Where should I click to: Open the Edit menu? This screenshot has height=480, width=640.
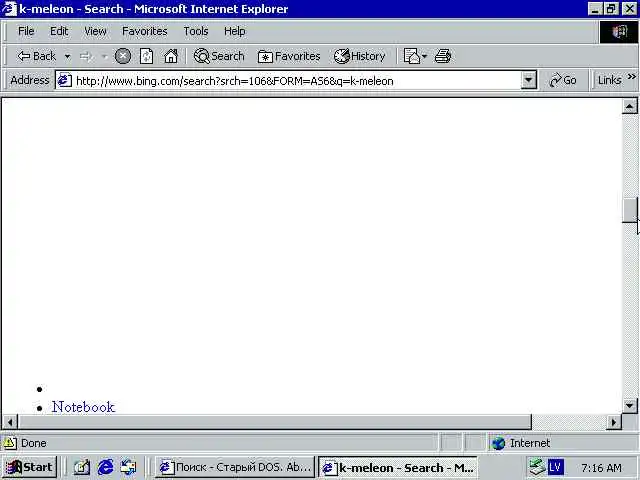[59, 31]
